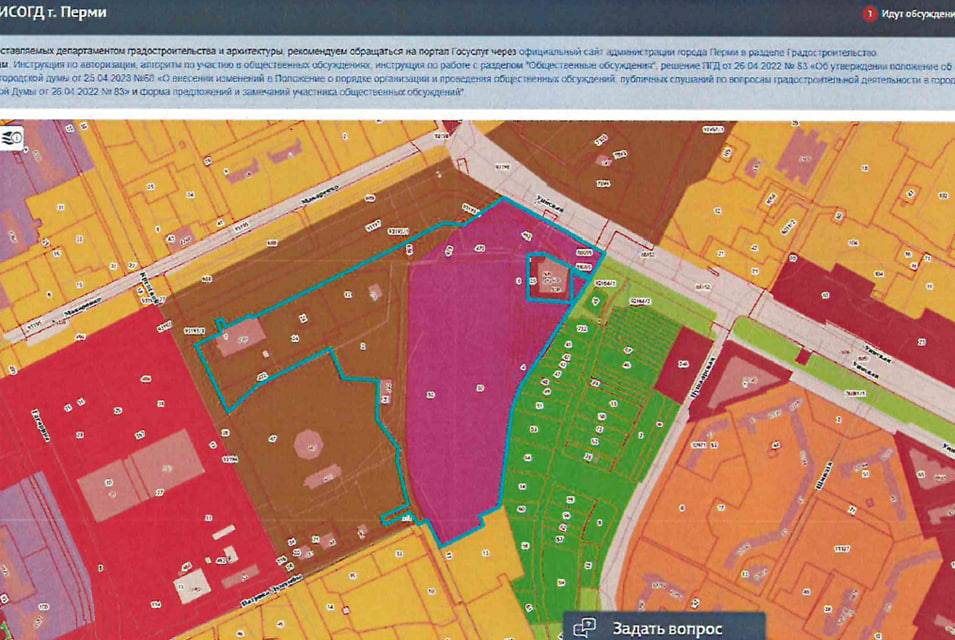Open the Инструкция по авторизации link
This screenshot has width=955, height=640.
[71, 65]
